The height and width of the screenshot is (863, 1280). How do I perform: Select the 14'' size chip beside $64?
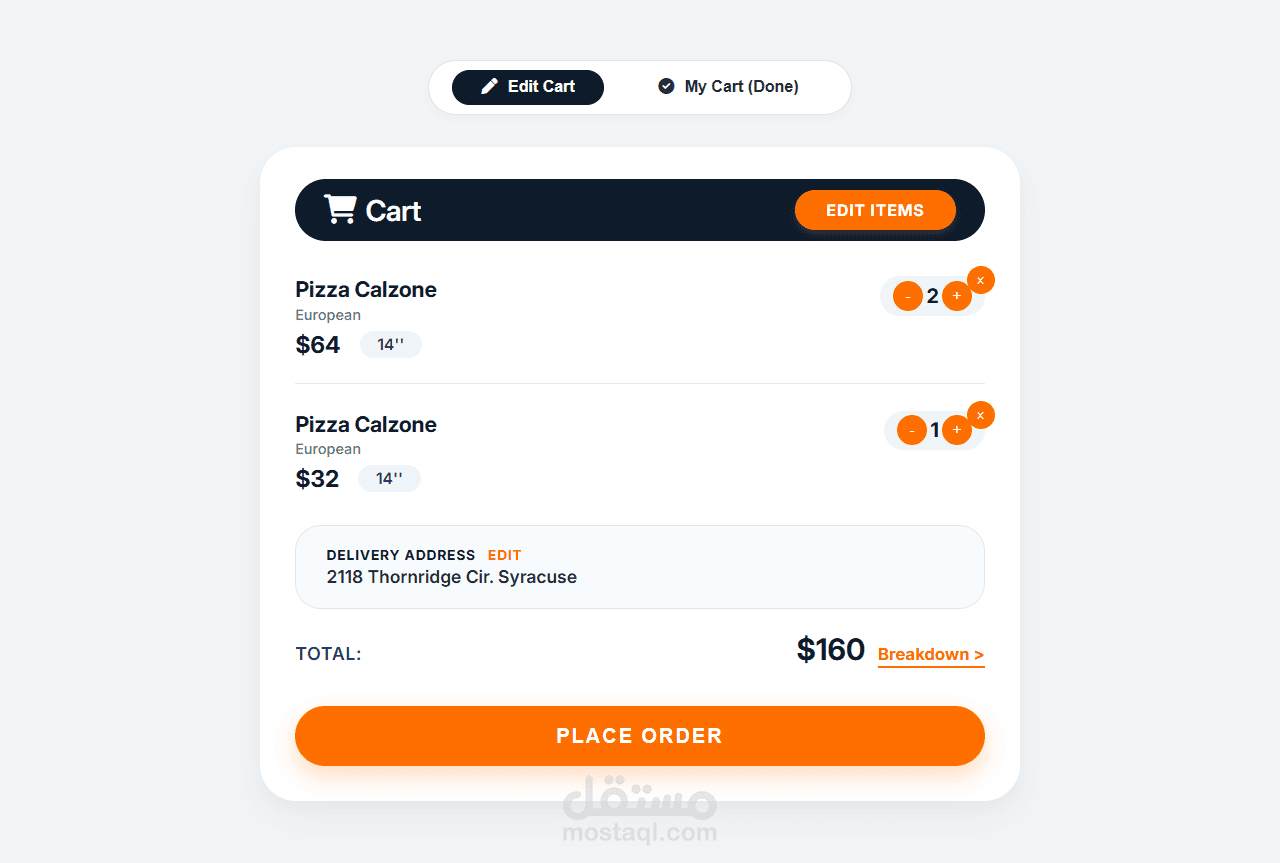tap(390, 345)
